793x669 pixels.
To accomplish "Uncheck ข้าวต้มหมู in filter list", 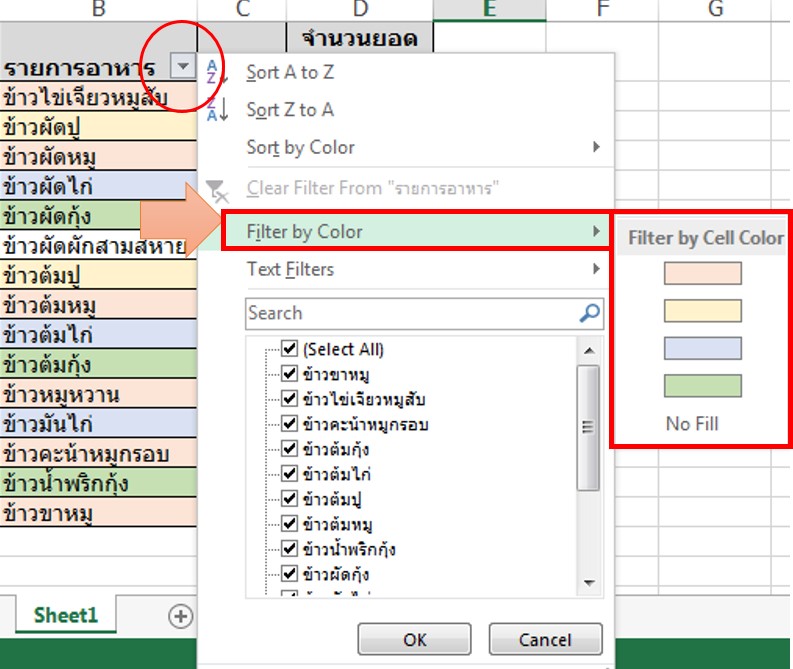I will click(x=289, y=524).
